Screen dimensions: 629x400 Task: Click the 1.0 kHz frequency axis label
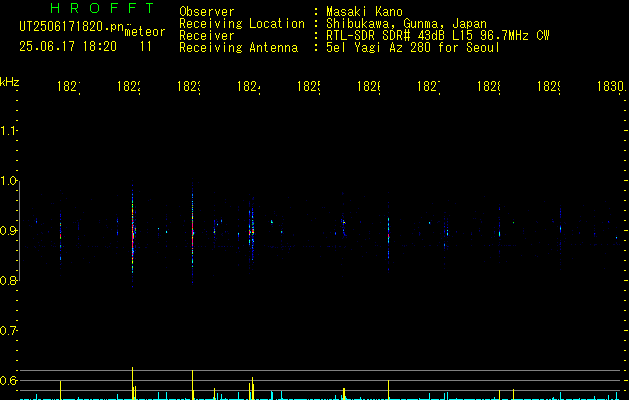coord(8,181)
